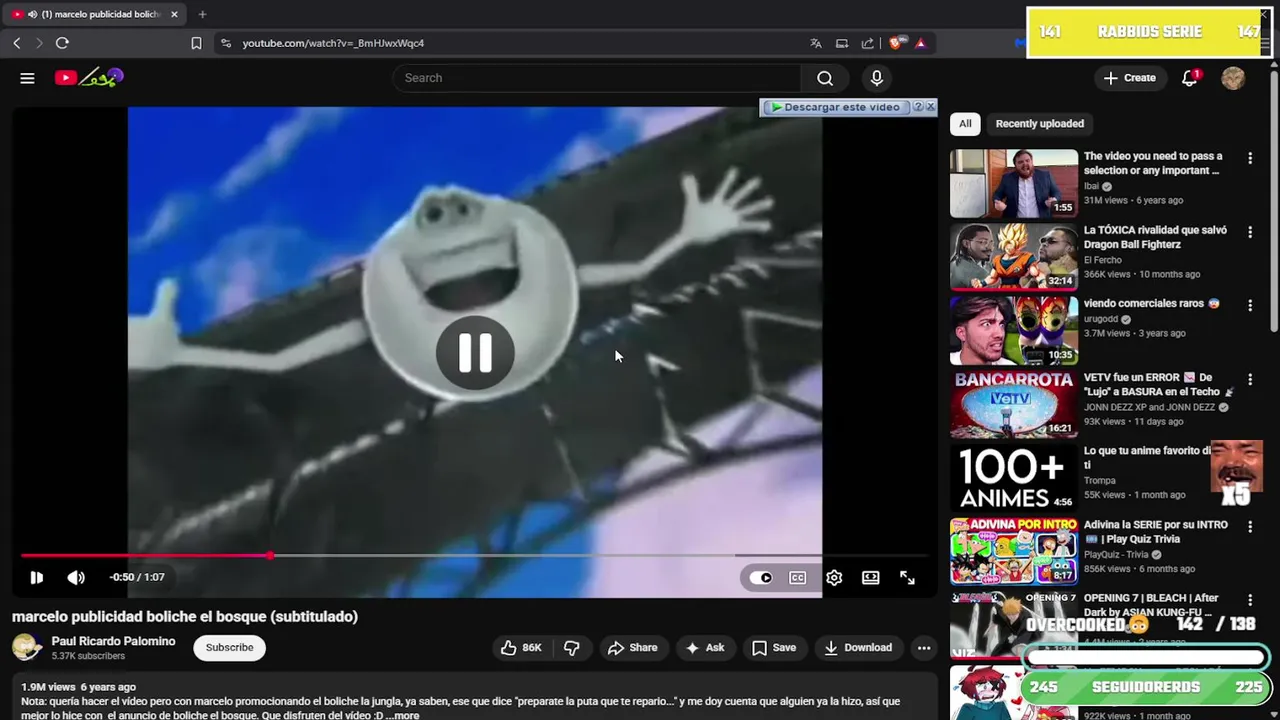
Task: Dislike the video
Action: (572, 647)
